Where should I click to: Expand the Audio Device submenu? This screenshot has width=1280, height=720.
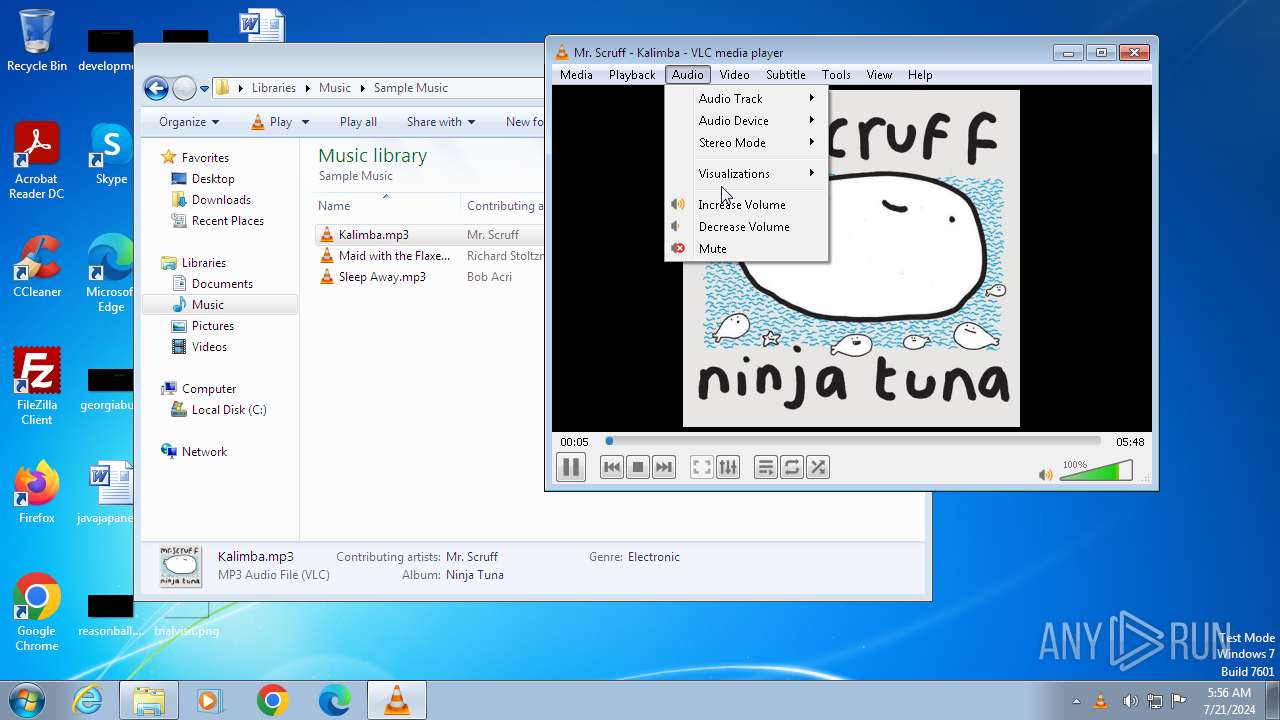pos(747,121)
